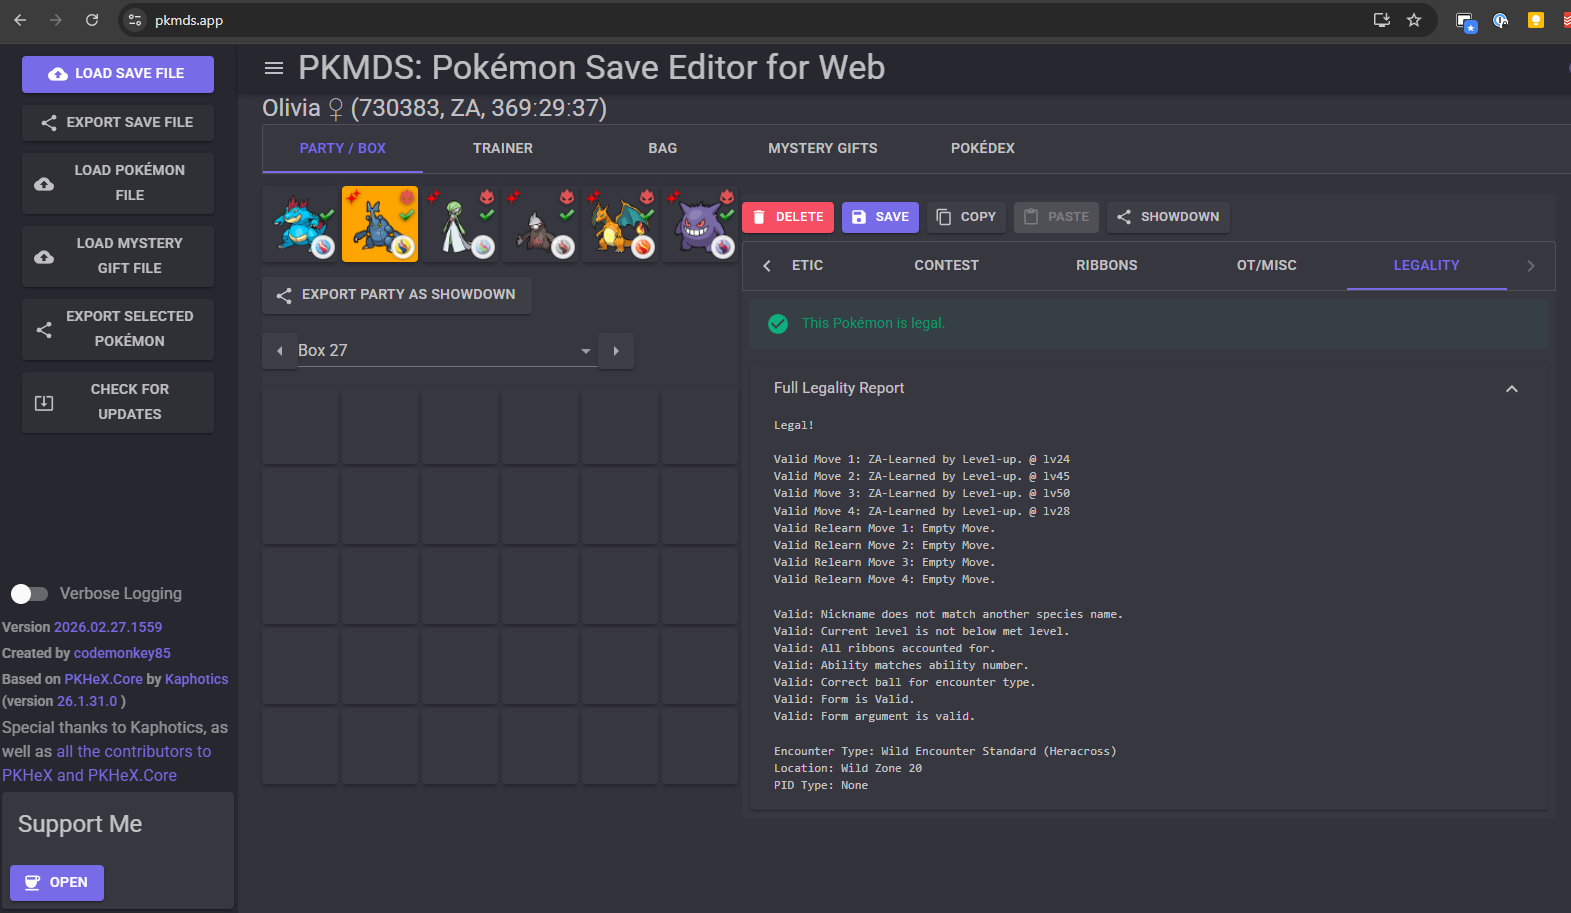1571x913 pixels.
Task: Click the Load Save File button
Action: tap(118, 74)
